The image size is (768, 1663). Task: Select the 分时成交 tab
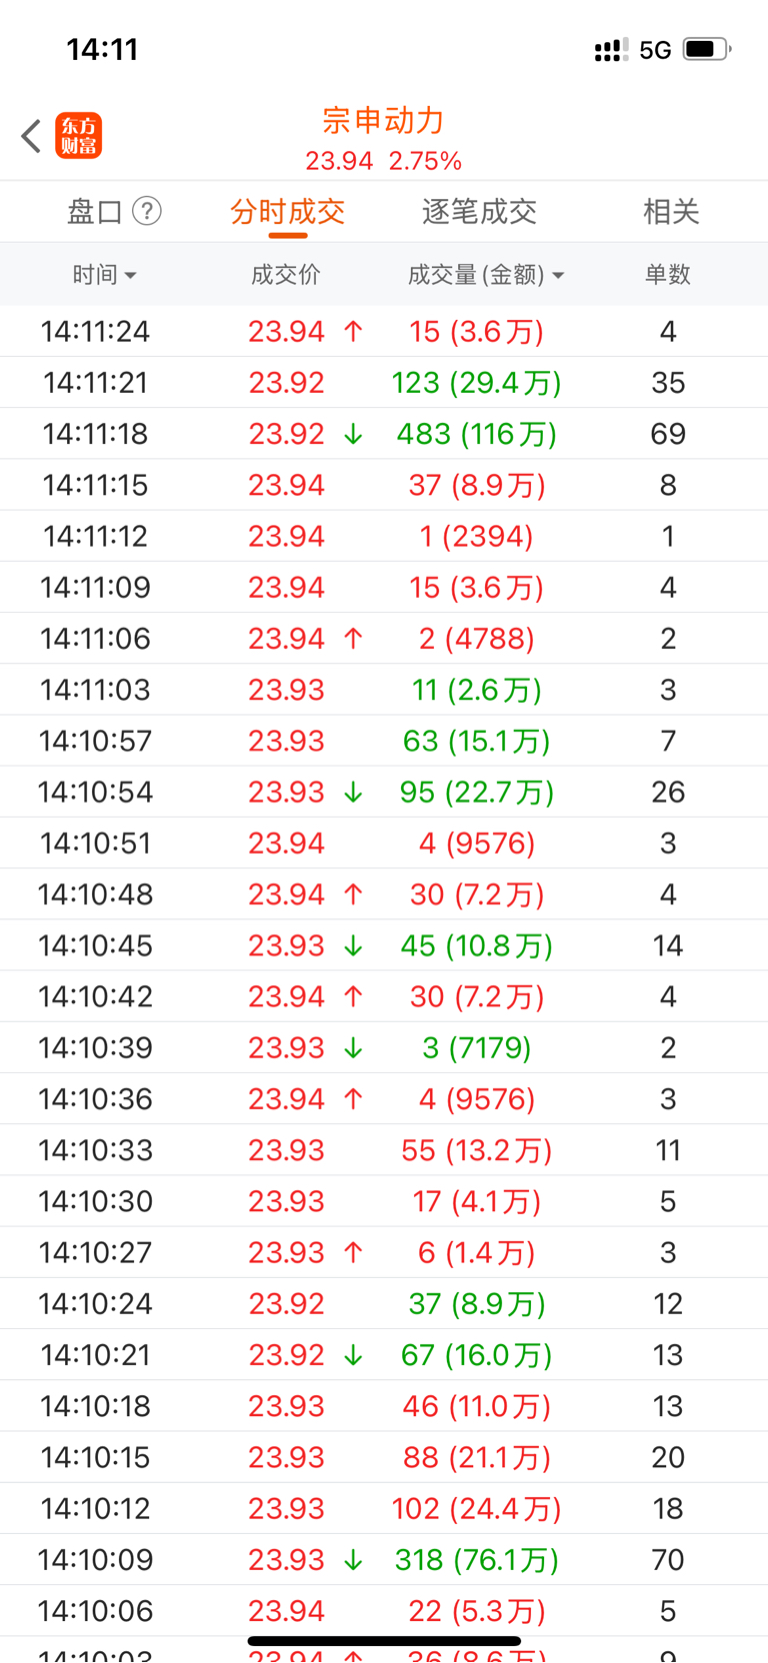287,211
